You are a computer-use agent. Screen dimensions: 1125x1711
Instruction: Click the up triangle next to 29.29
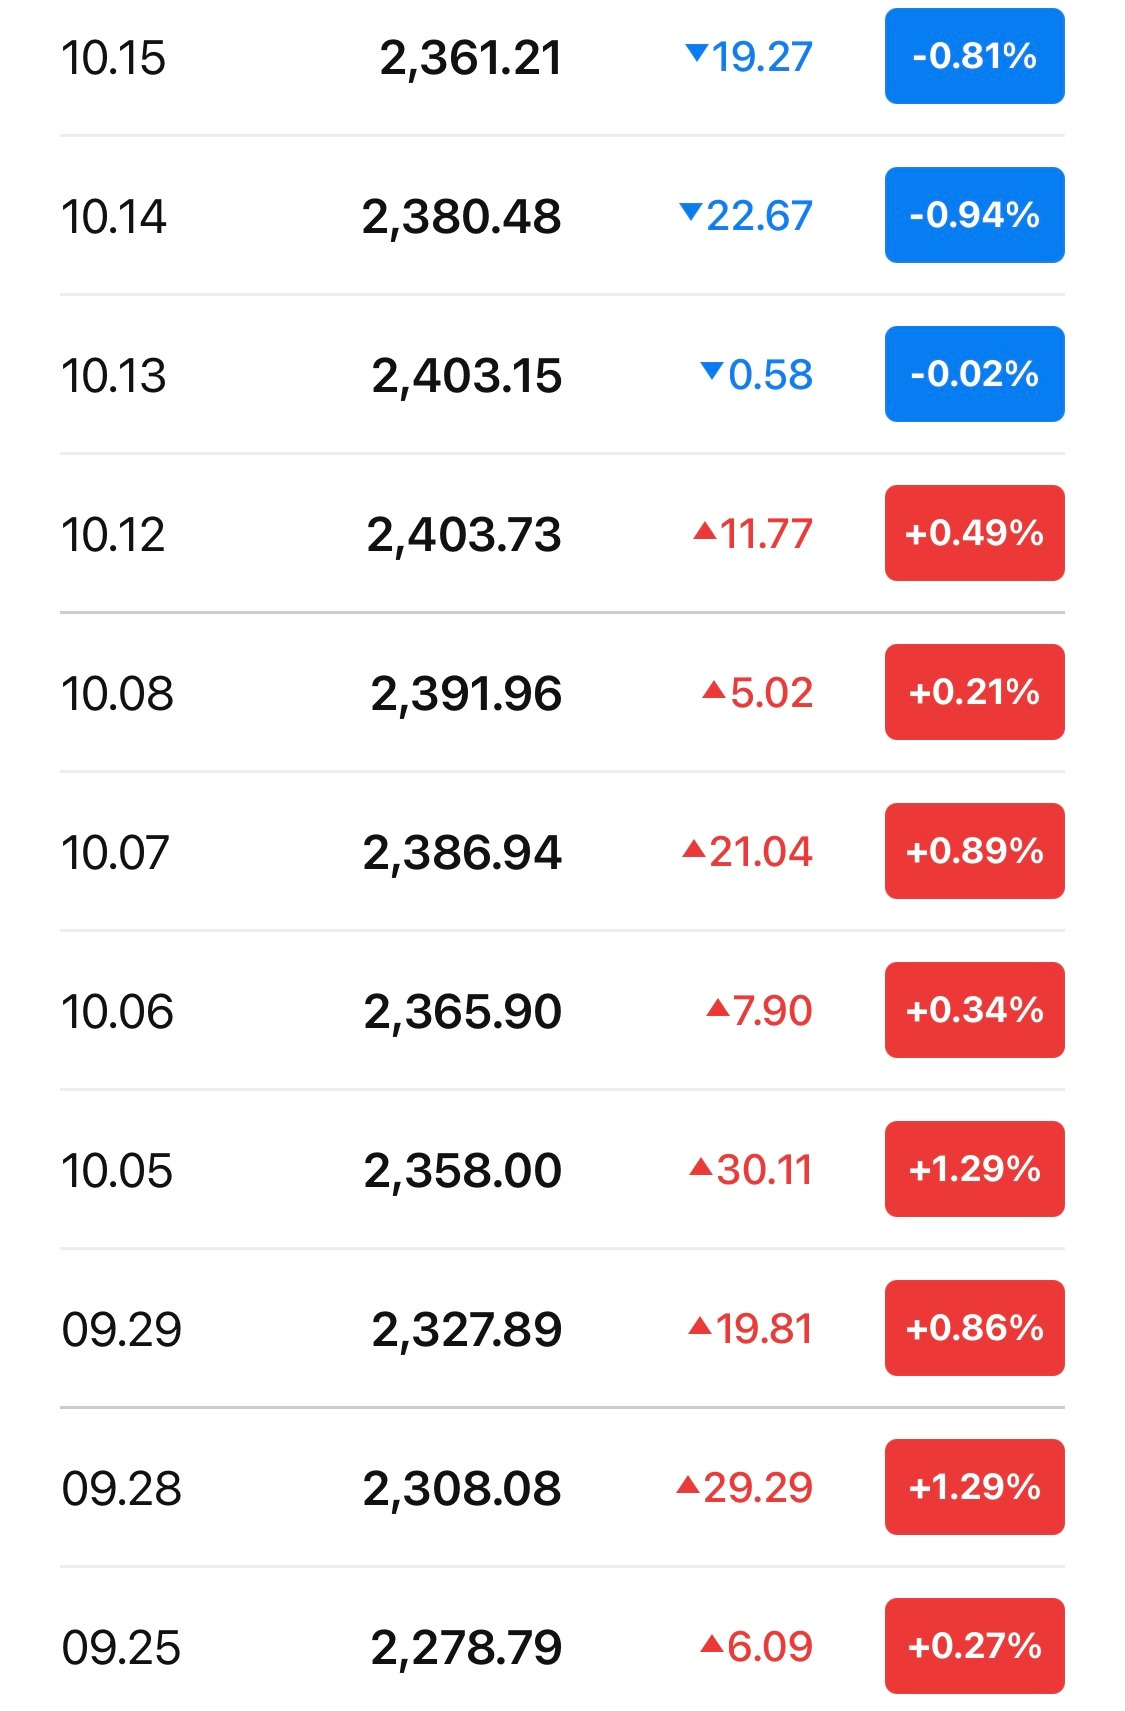[x=688, y=1485]
